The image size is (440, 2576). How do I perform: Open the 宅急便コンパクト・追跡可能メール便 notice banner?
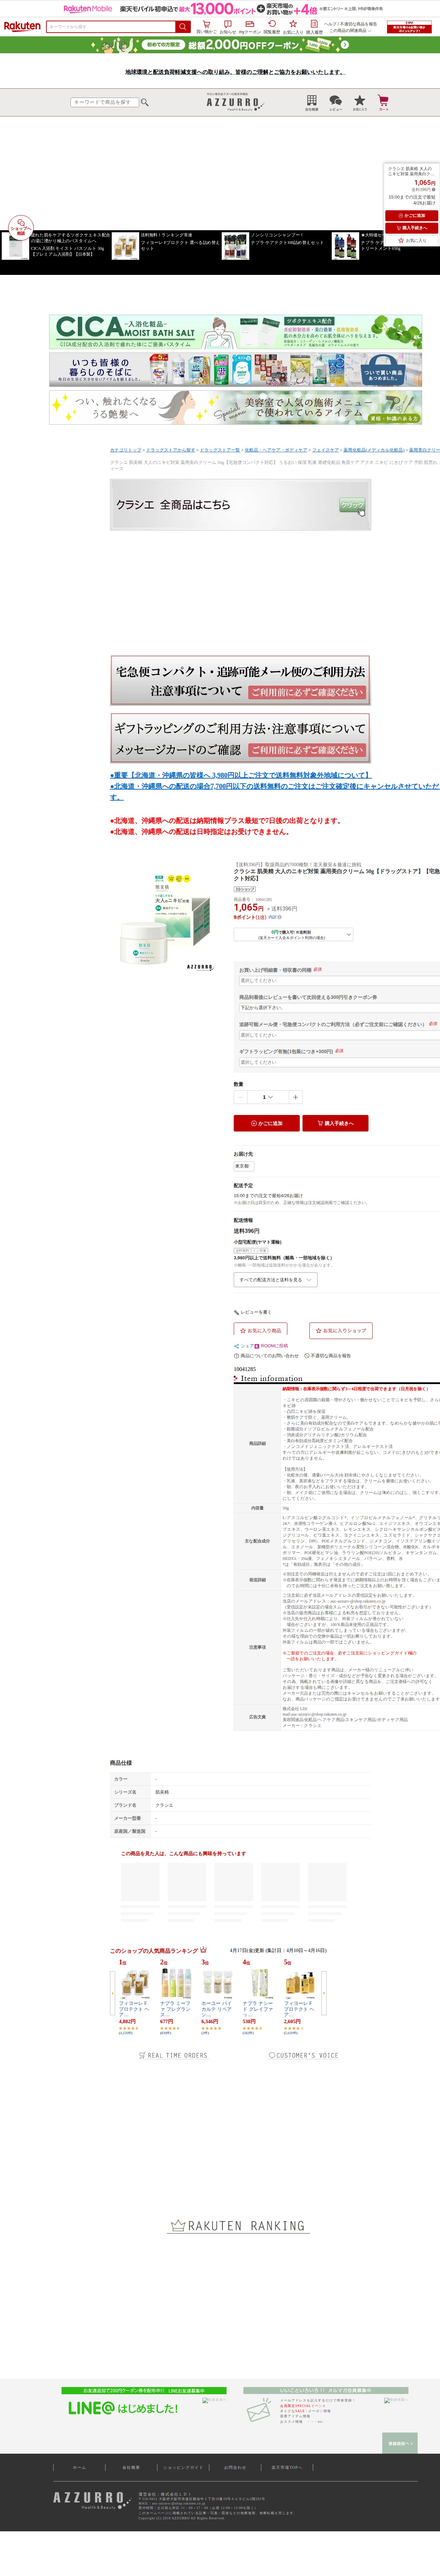pyautogui.click(x=240, y=681)
